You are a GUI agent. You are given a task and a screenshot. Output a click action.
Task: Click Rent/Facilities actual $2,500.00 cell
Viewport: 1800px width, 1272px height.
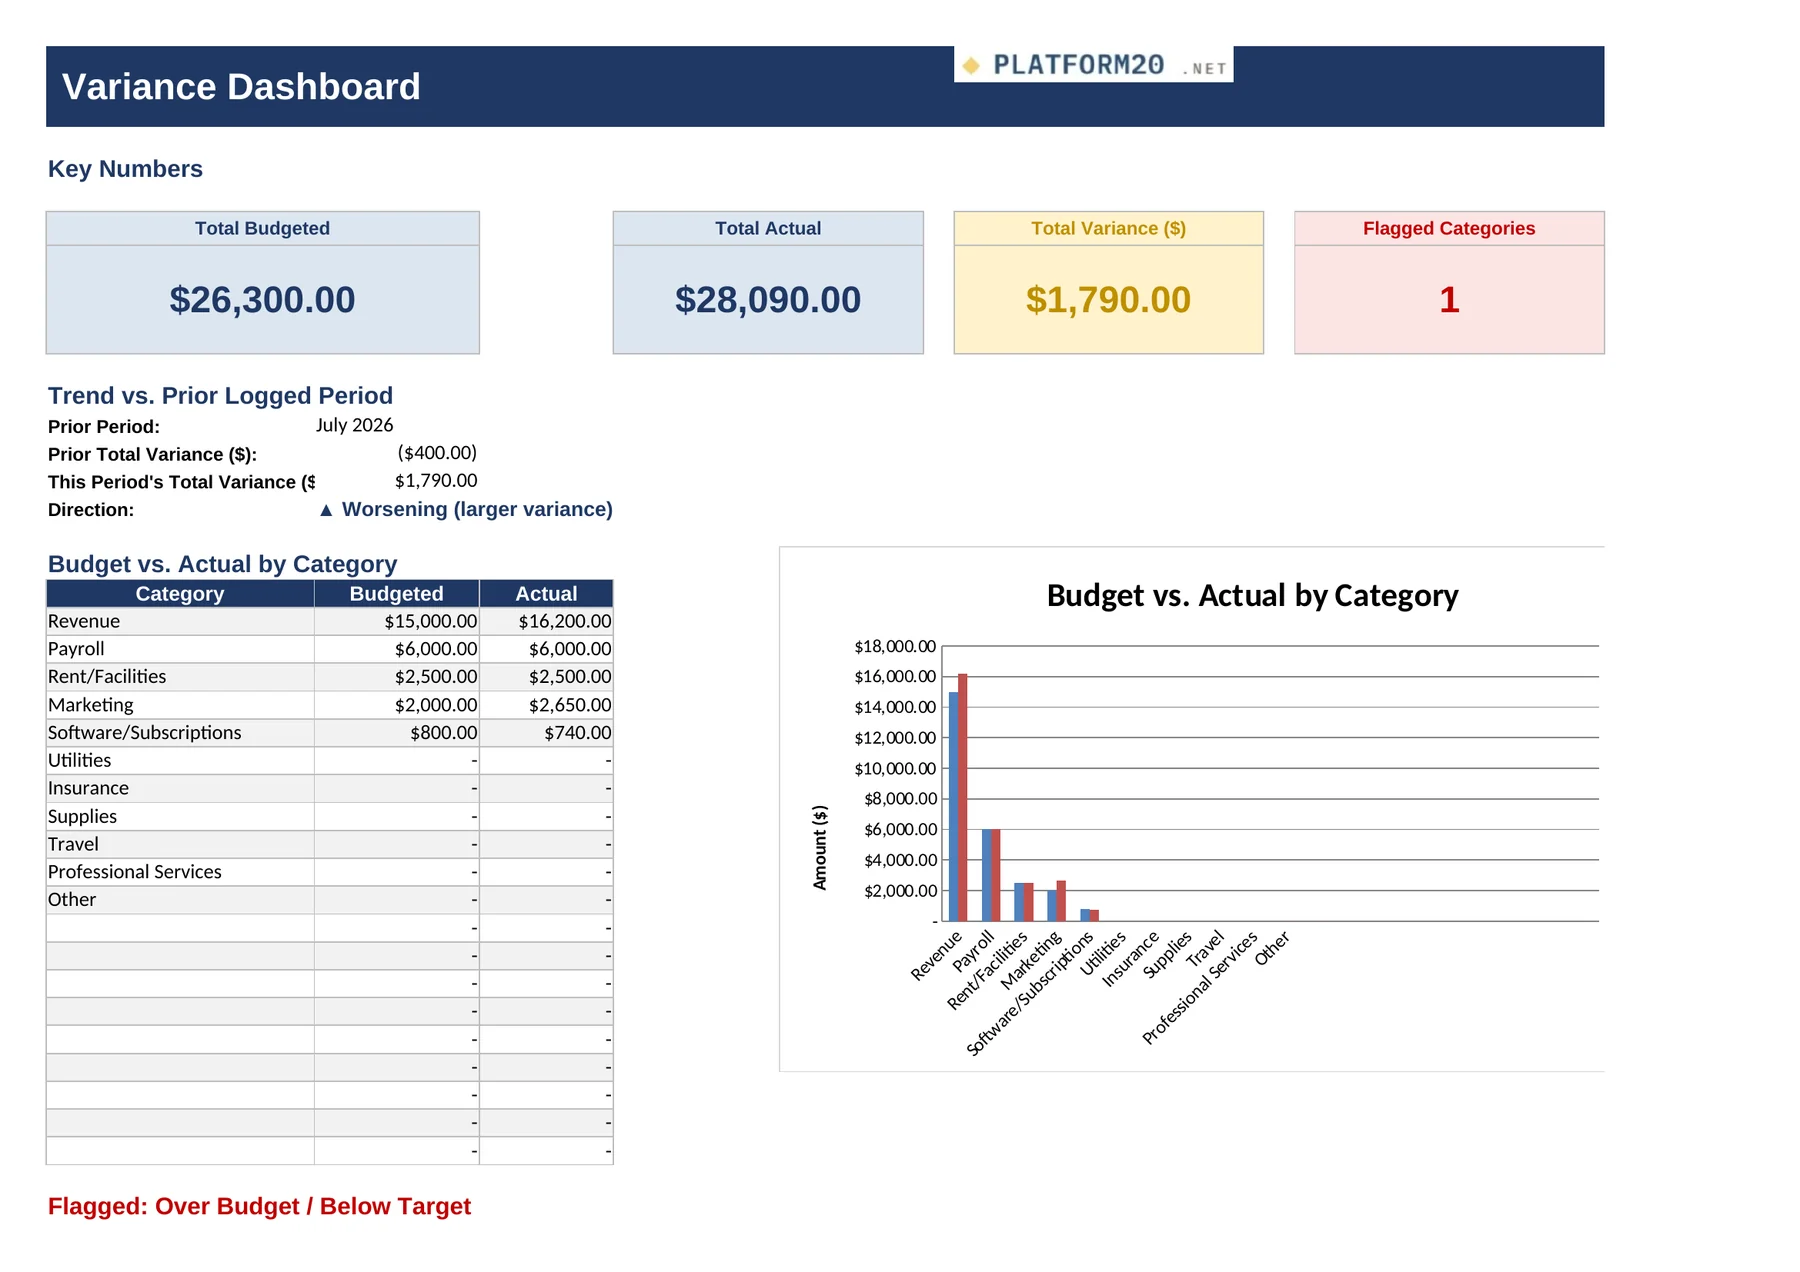546,677
